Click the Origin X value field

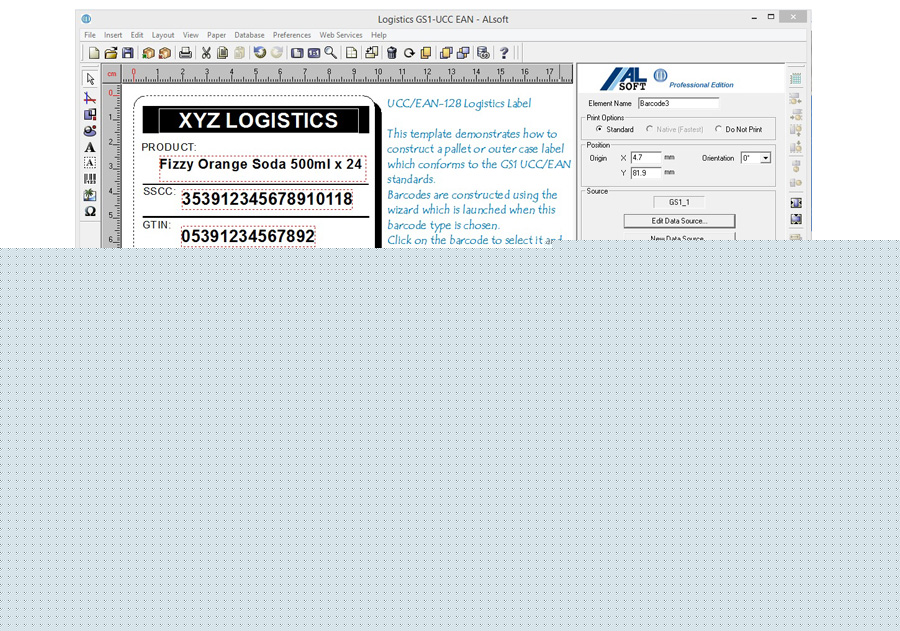(x=645, y=158)
